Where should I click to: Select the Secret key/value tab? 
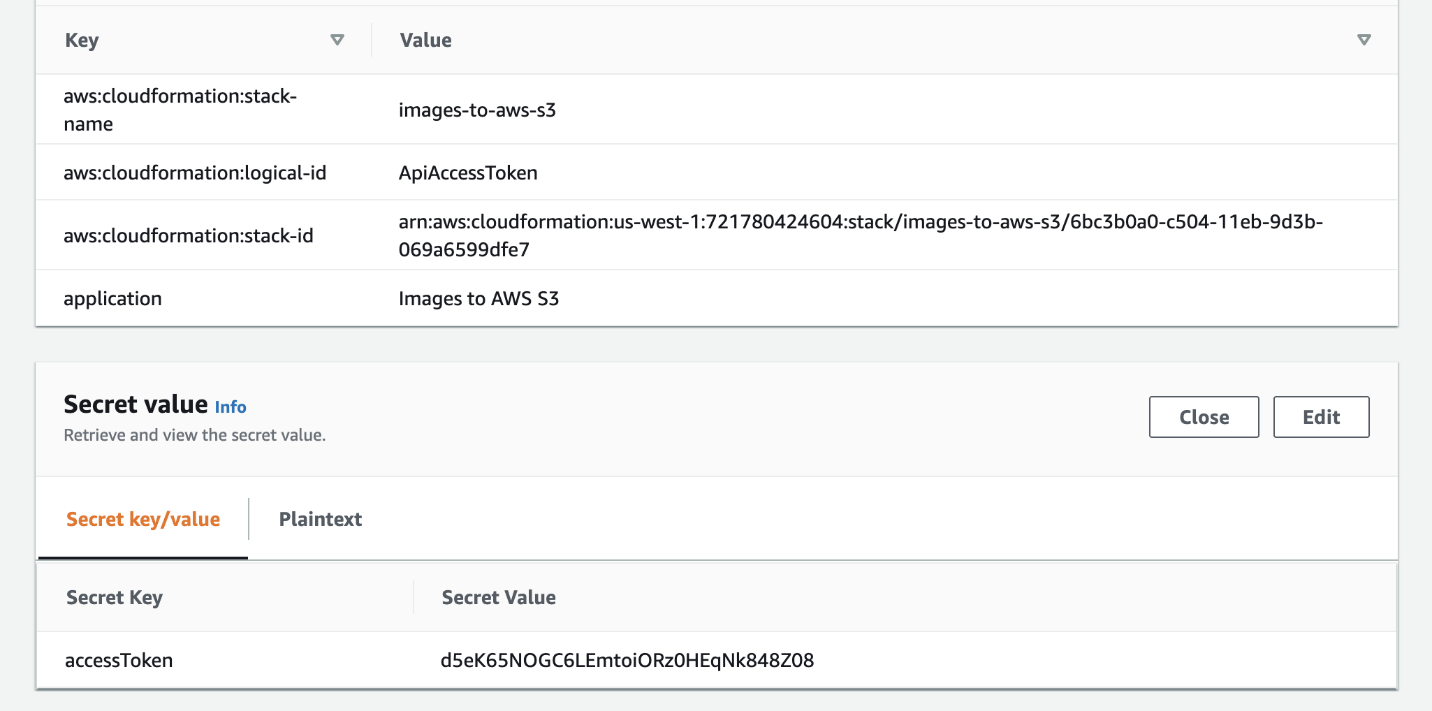tap(143, 519)
